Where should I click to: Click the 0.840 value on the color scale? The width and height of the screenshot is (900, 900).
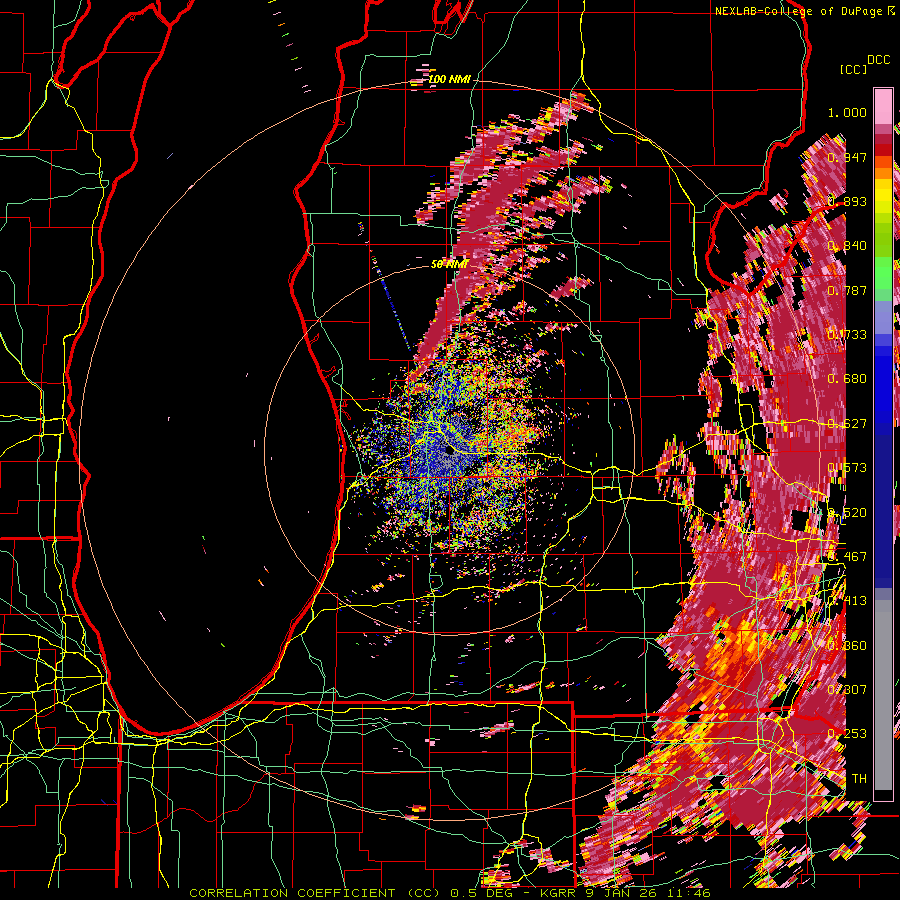click(847, 246)
